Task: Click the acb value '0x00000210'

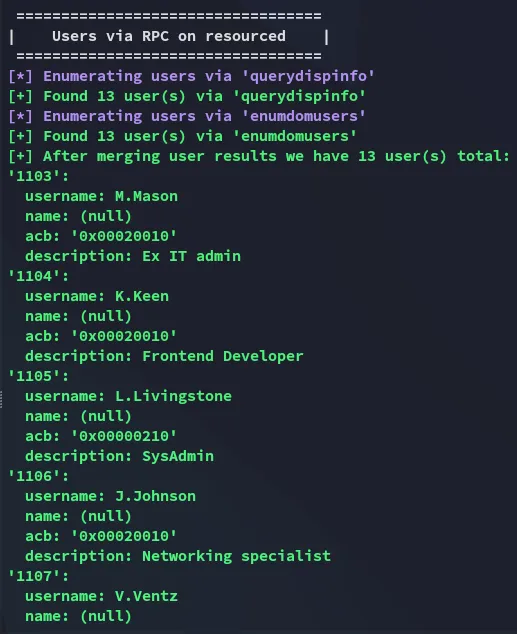Action: click(124, 436)
